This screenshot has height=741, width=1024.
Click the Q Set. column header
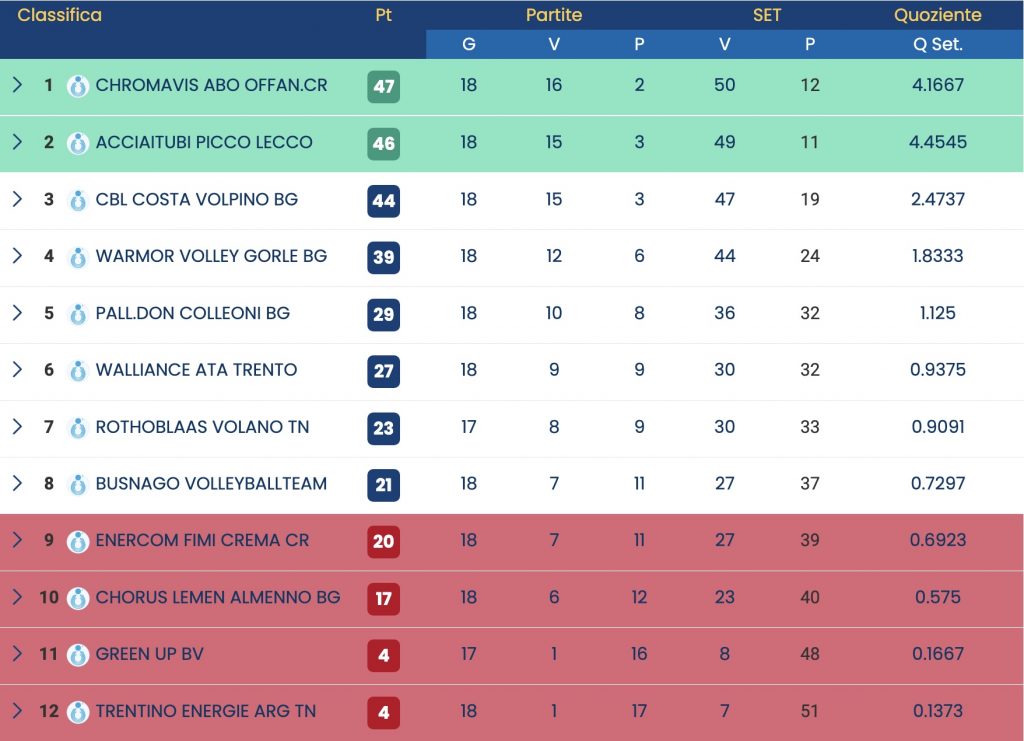[x=937, y=44]
